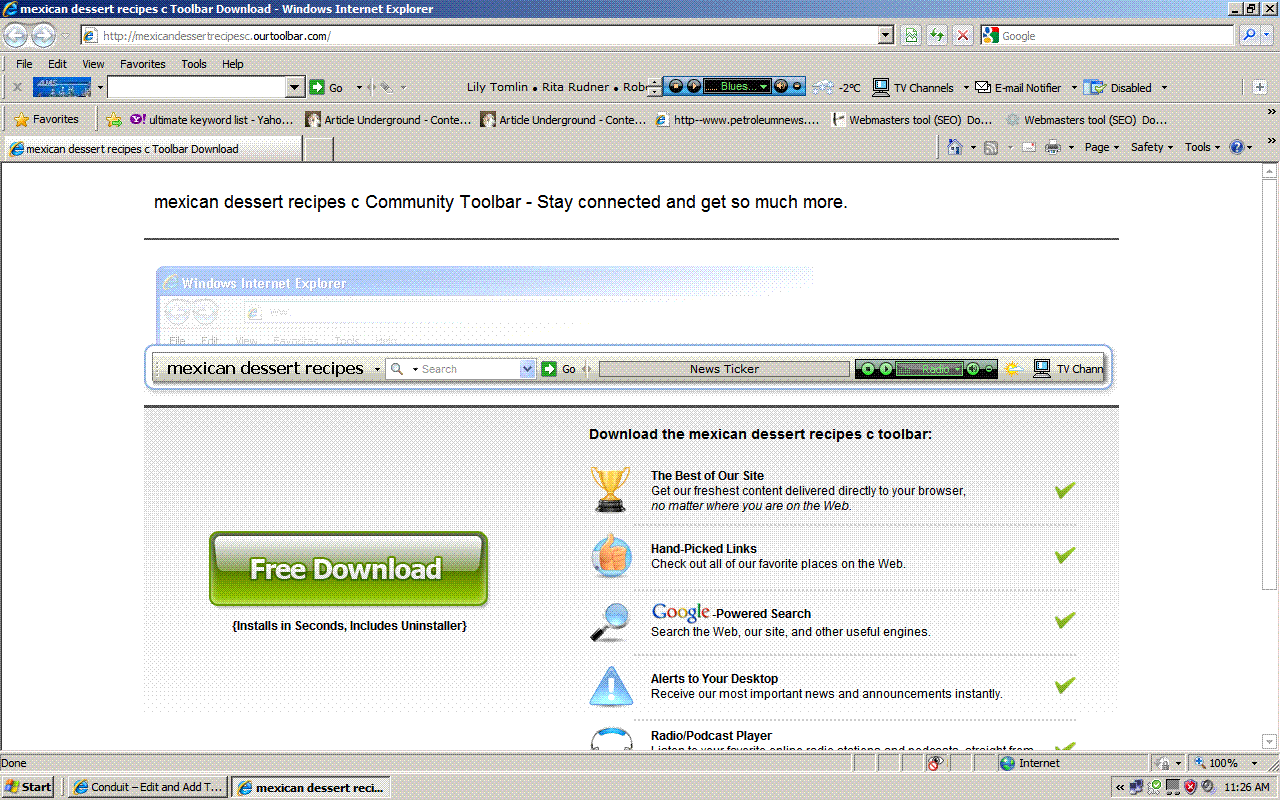1280x800 pixels.
Task: Click the Add to Favorites Bar star icon
Action: point(114,120)
